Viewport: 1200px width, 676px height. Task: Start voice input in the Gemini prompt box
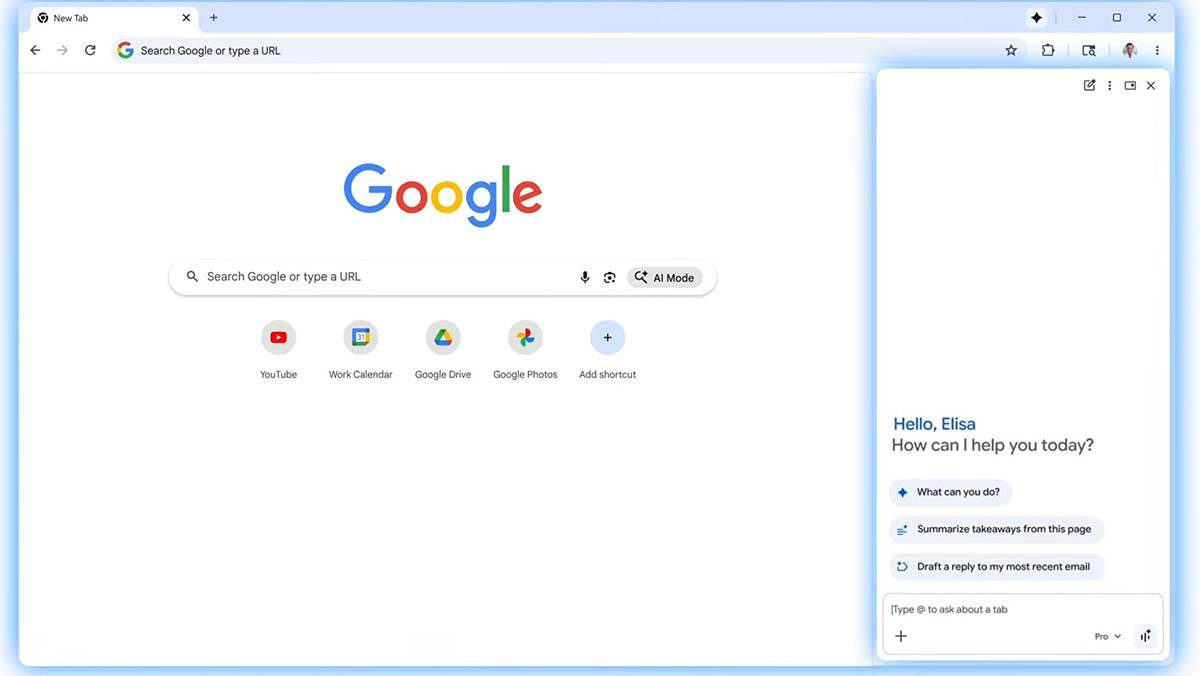[x=1145, y=635]
